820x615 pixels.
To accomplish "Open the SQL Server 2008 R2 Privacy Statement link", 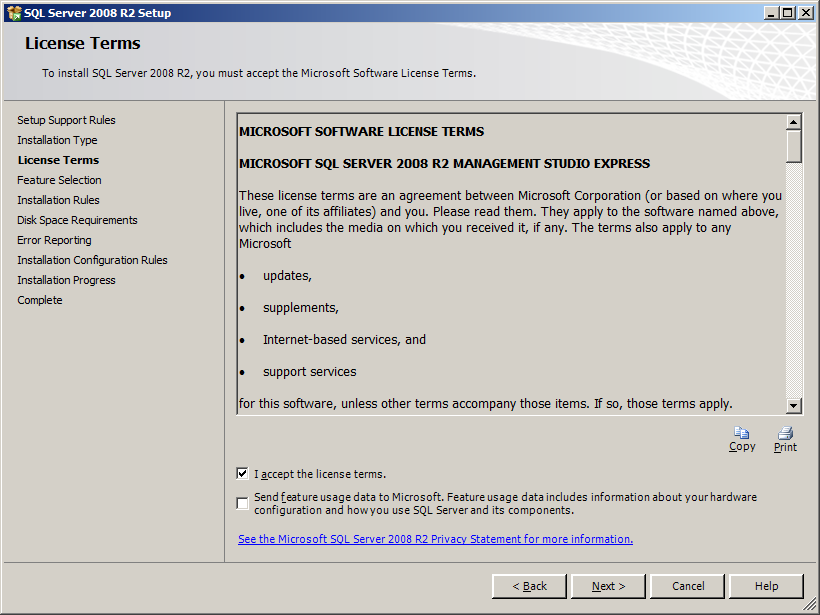I will 435,539.
